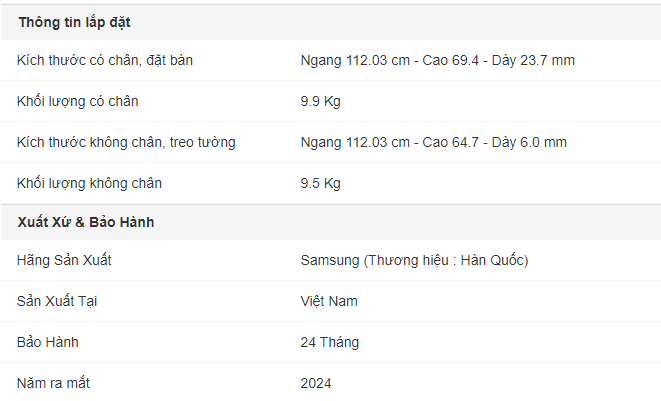Select the 'Việt Nam' origin value
The width and height of the screenshot is (661, 401).
pos(329,301)
